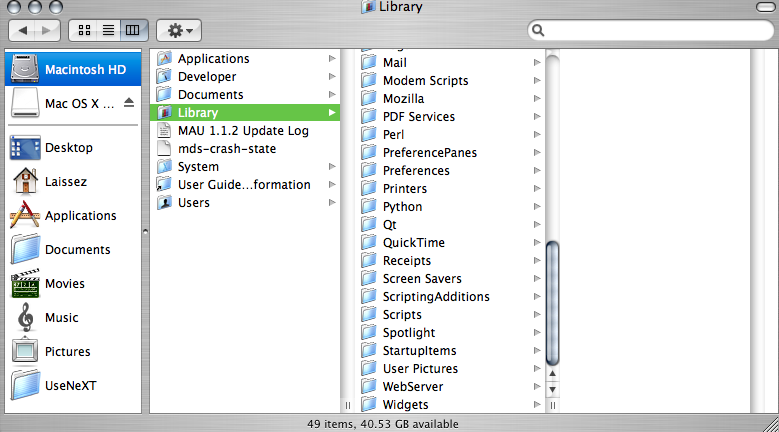Image resolution: width=779 pixels, height=432 pixels.
Task: Click the search magnifier icon
Action: pyautogui.click(x=538, y=30)
